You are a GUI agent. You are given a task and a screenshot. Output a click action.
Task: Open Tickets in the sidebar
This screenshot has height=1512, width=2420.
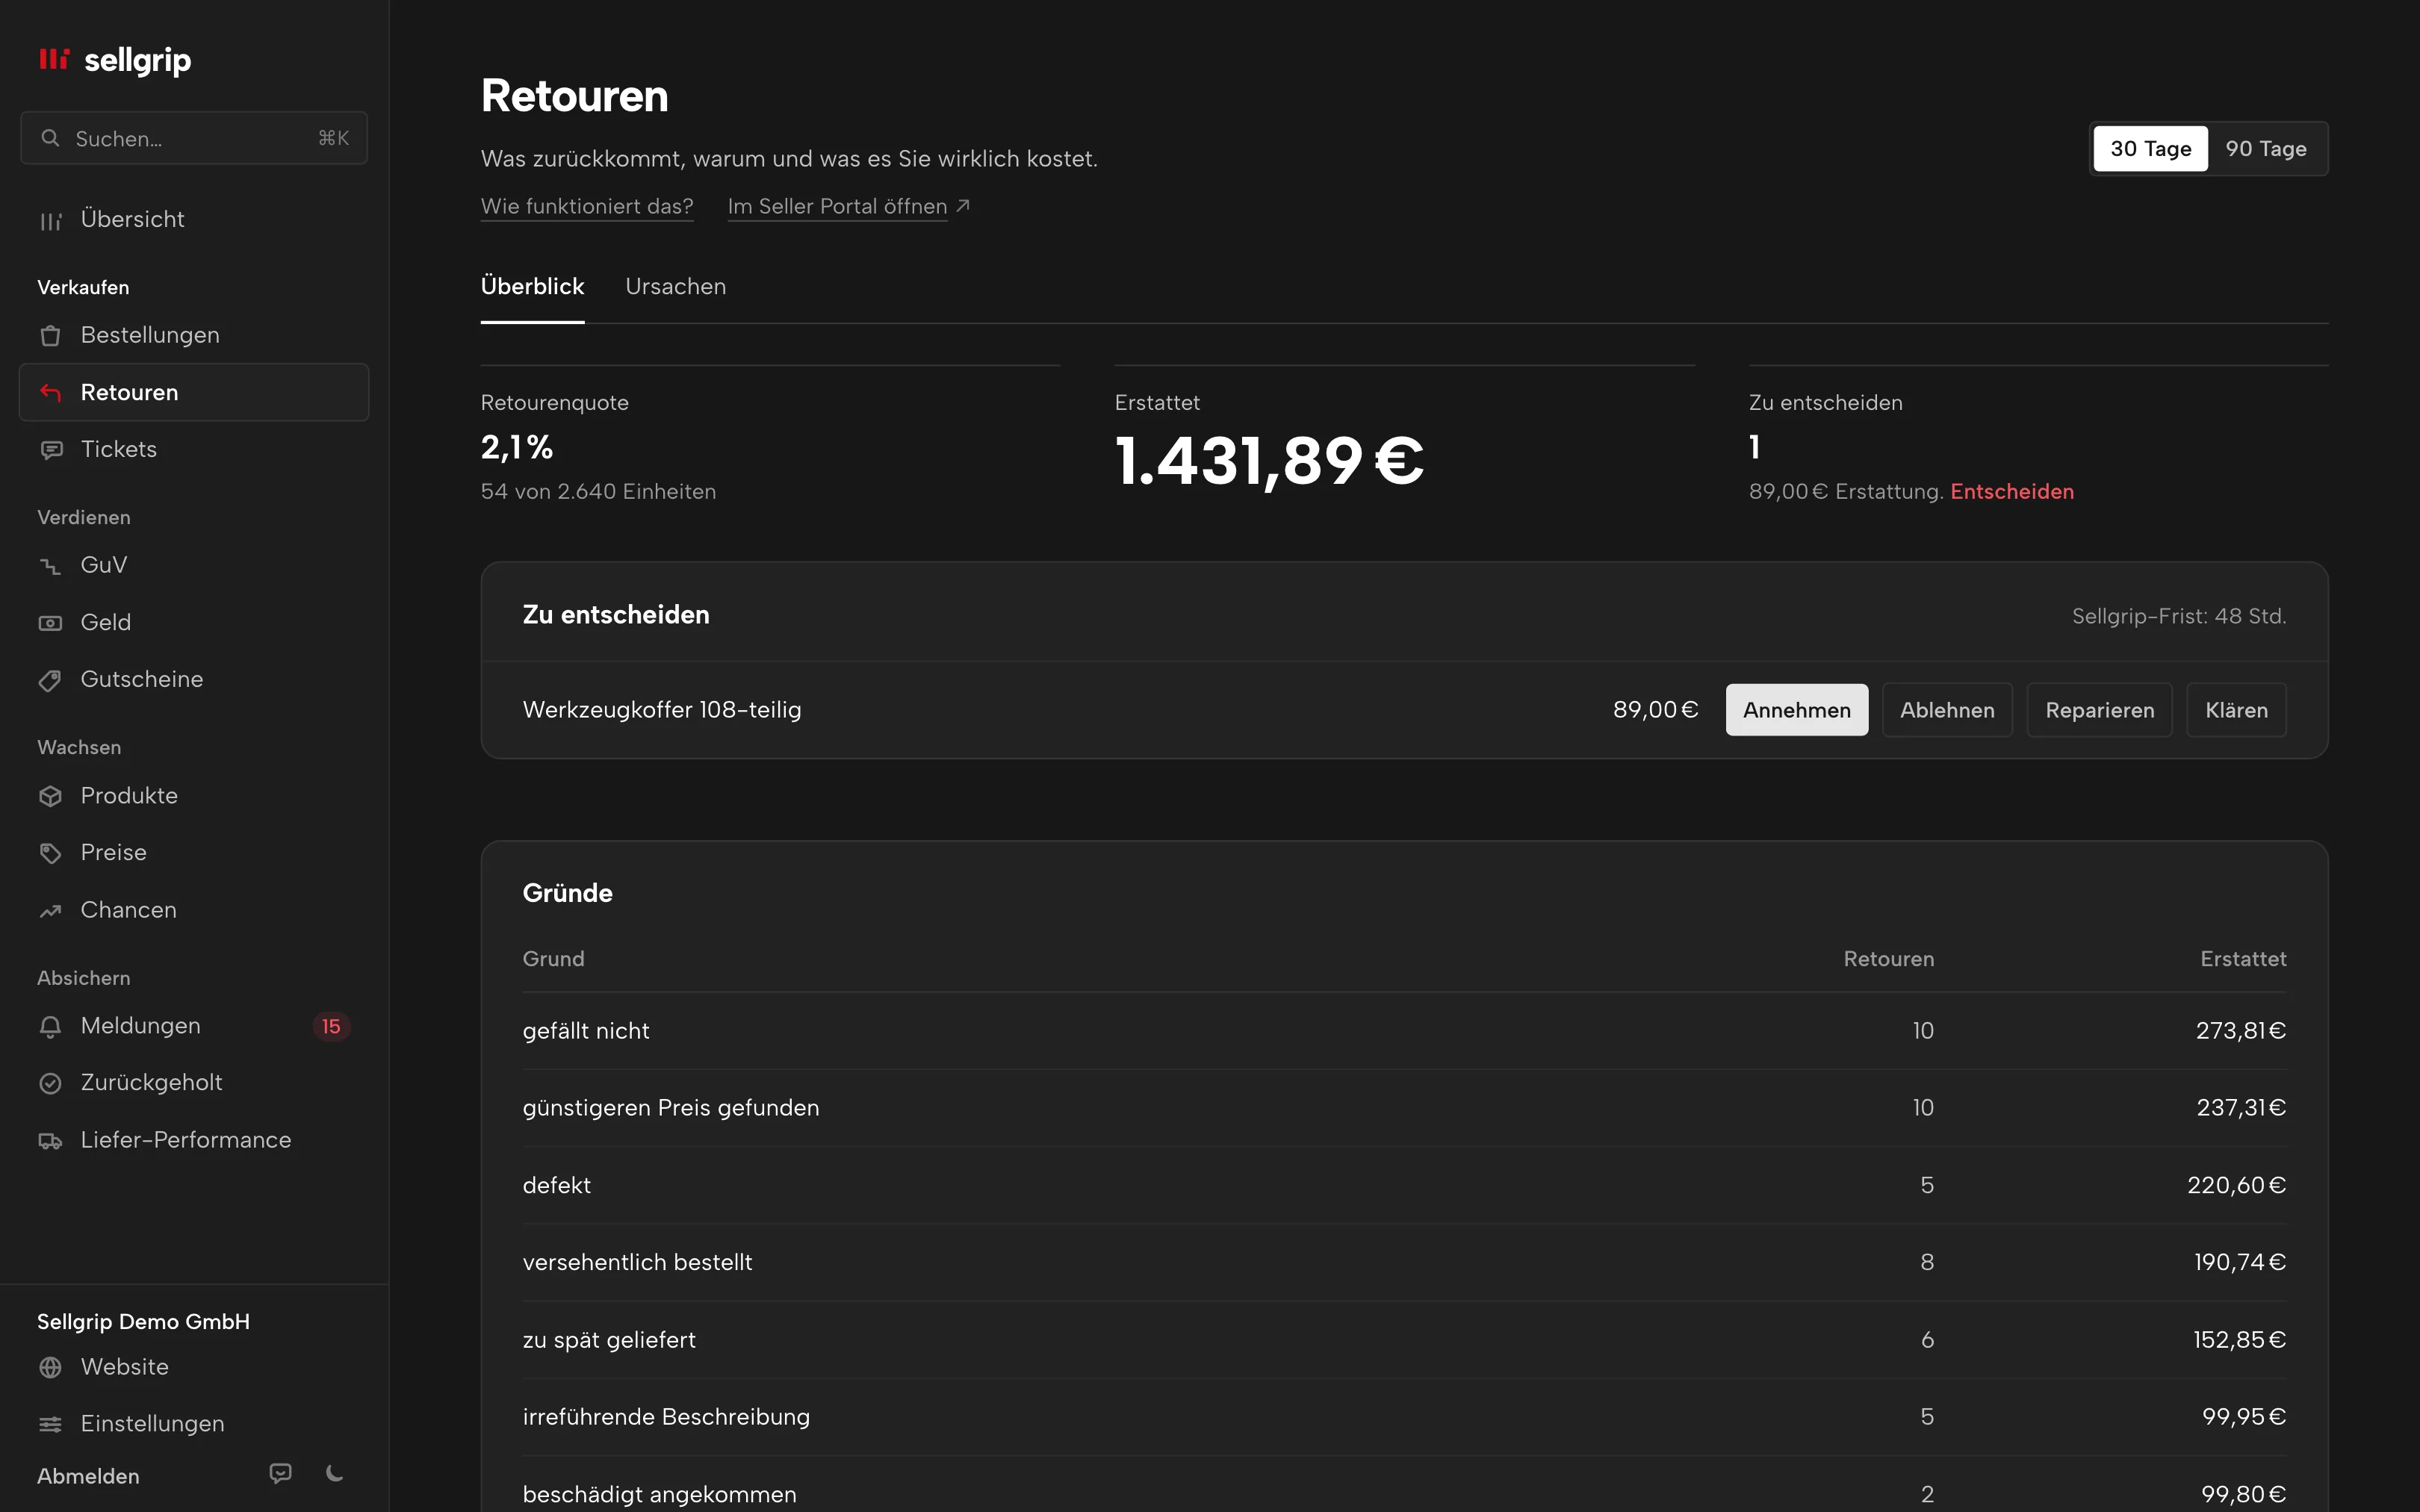tap(194, 450)
